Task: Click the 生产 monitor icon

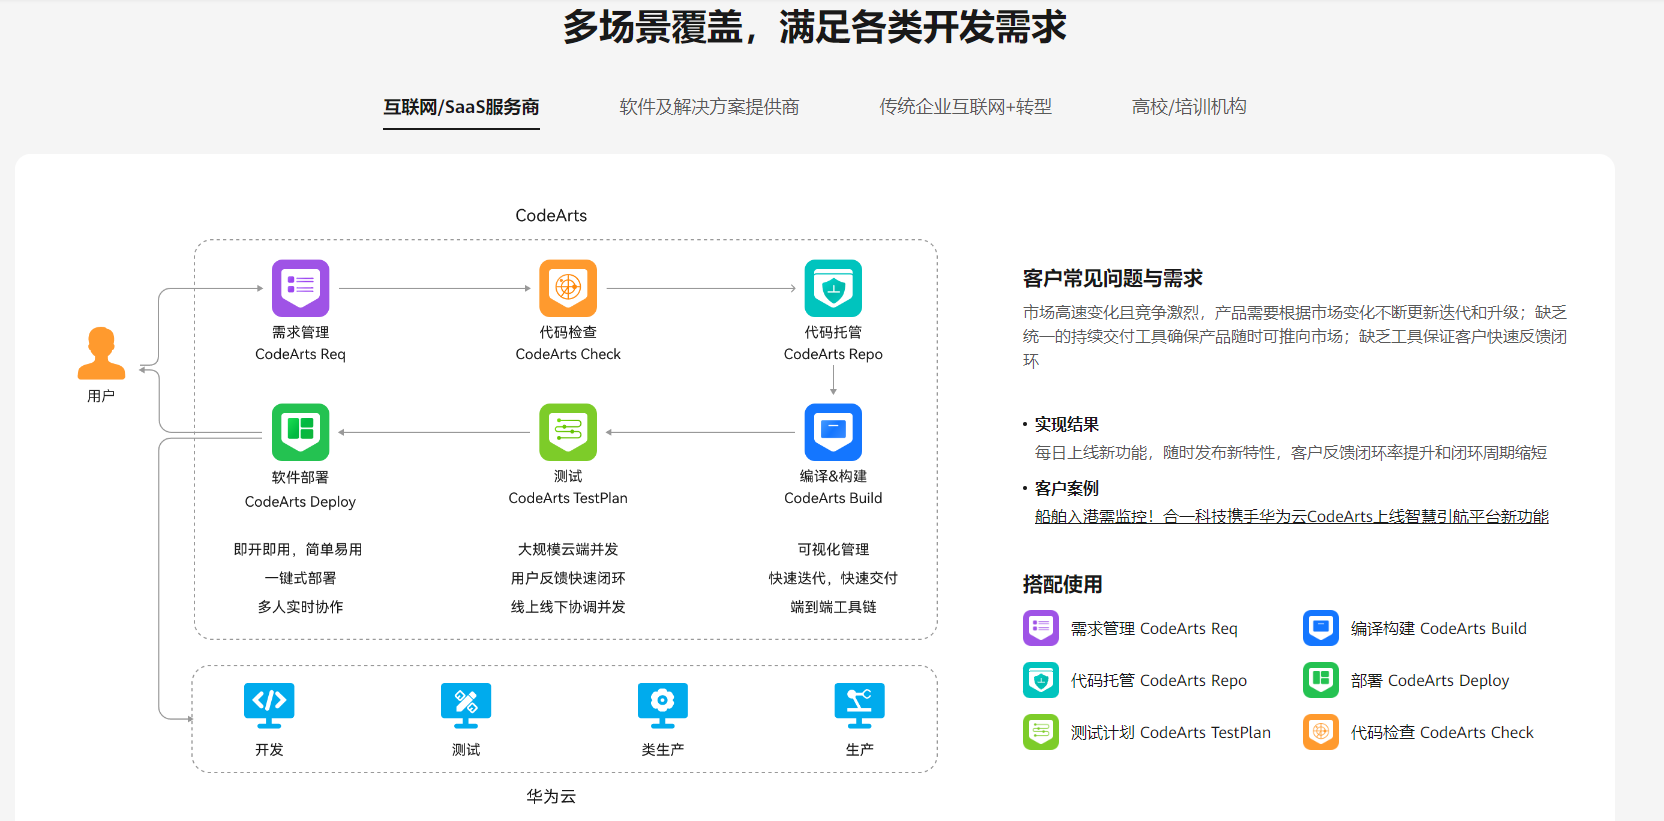Action: point(860,706)
